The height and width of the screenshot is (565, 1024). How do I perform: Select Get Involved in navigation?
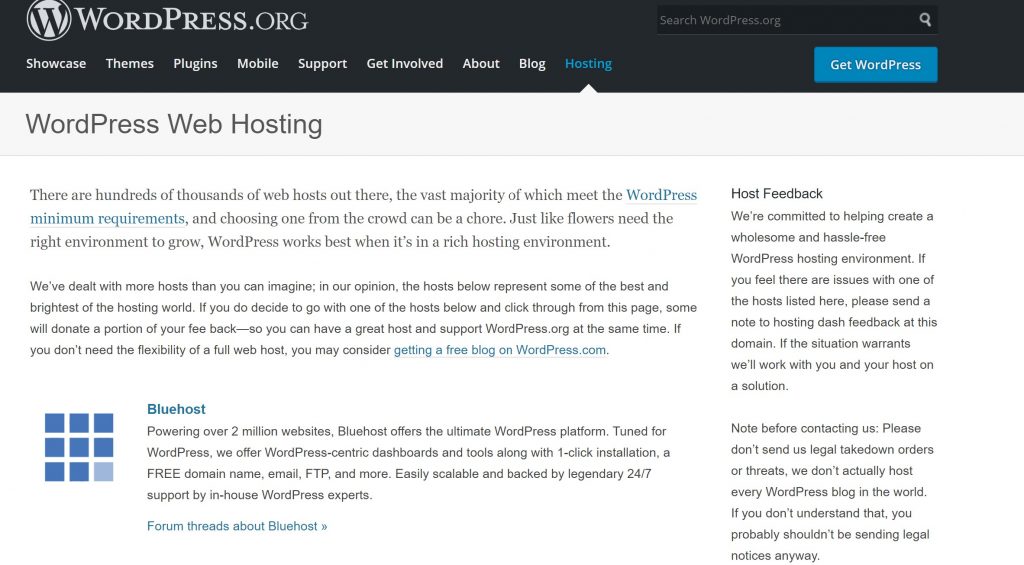point(404,63)
